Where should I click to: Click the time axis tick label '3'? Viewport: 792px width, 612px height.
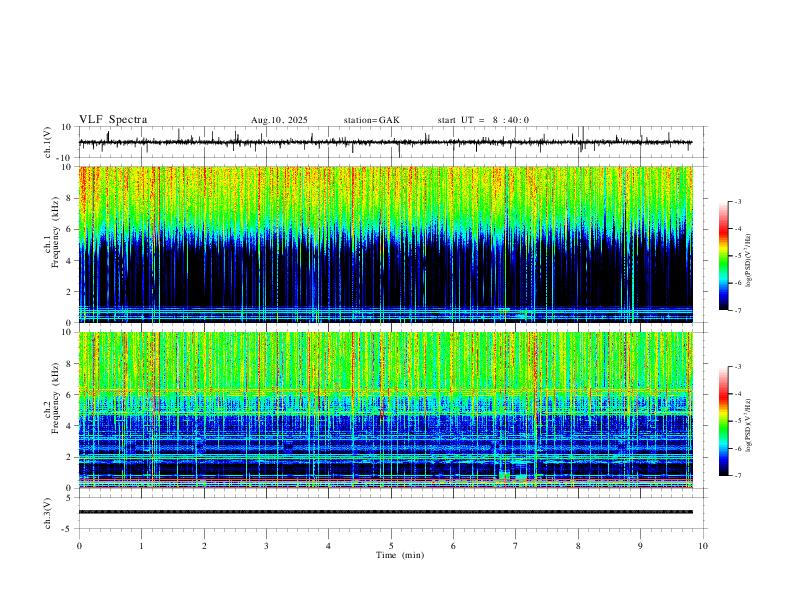coord(266,546)
